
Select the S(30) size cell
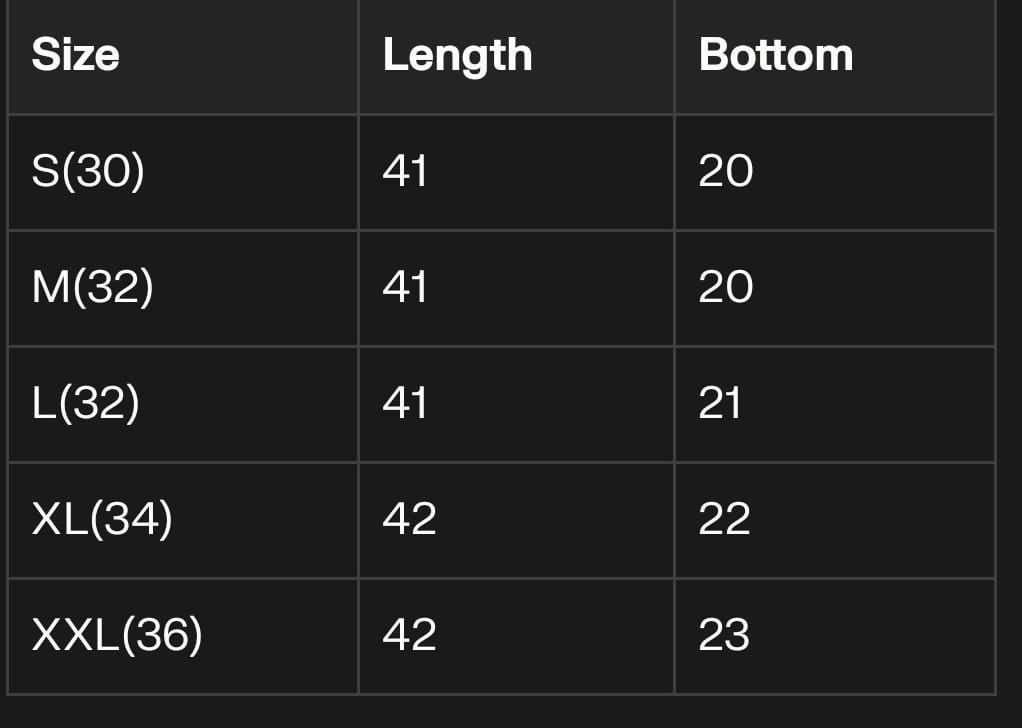(88, 171)
